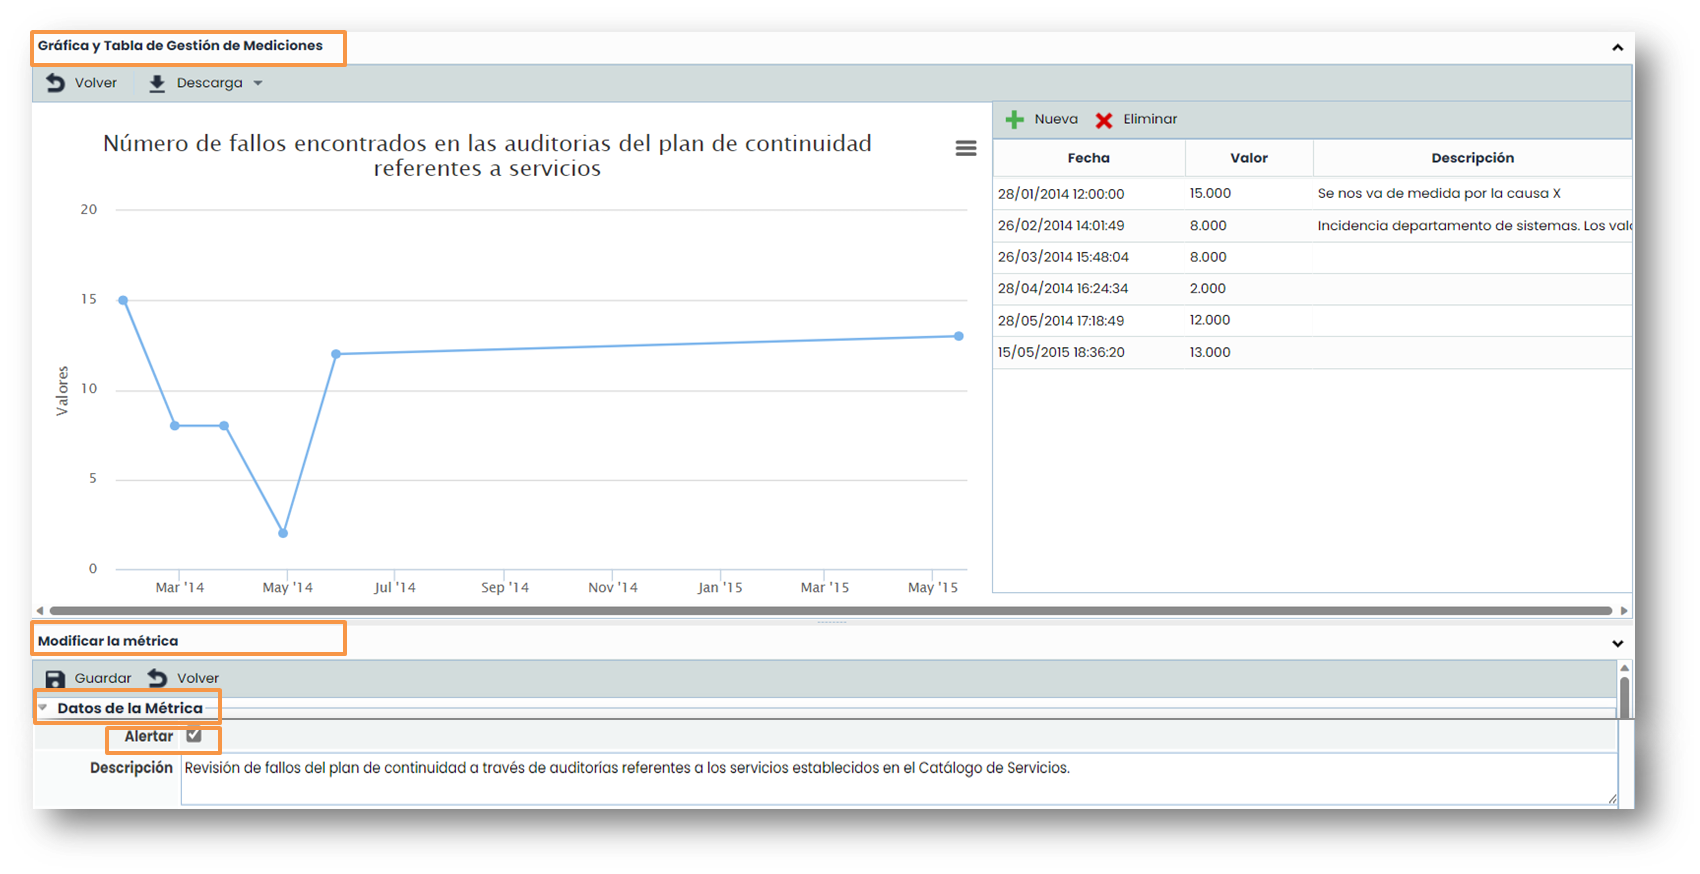Open the Descarga dropdown arrow
Viewport: 1700px width, 874px height.
click(x=258, y=83)
